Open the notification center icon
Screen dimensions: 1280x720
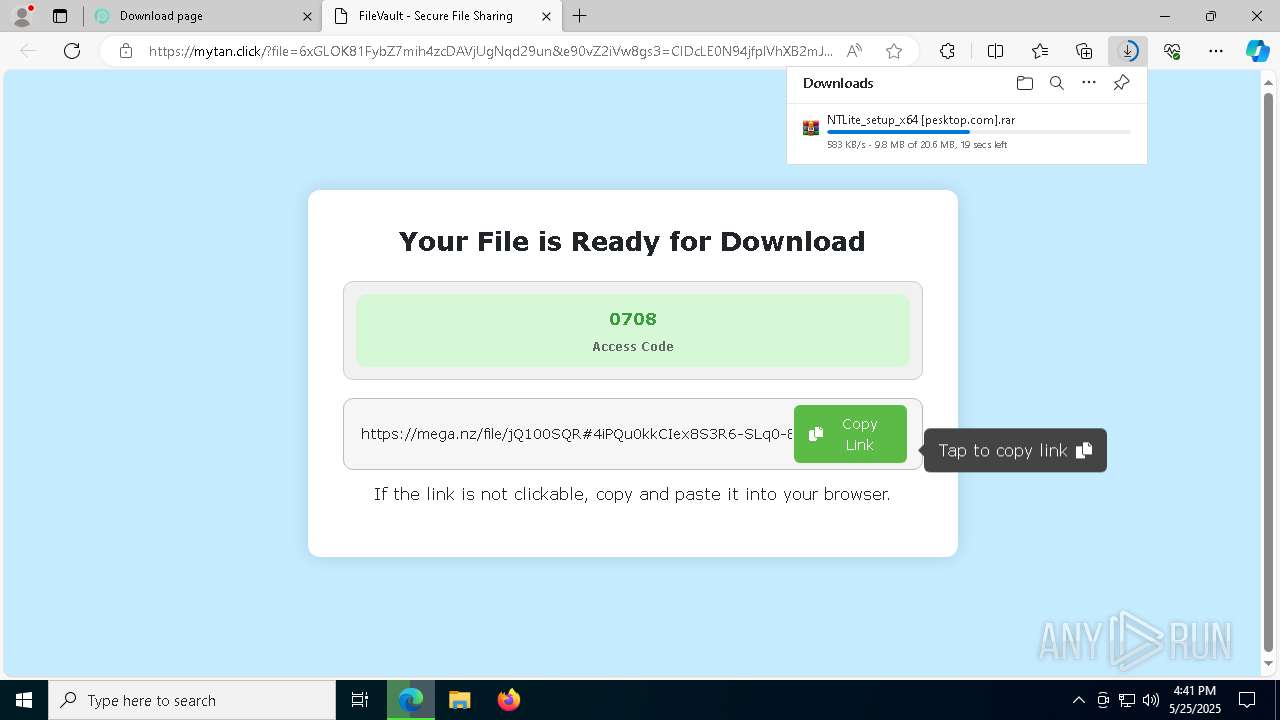pyautogui.click(x=1247, y=700)
